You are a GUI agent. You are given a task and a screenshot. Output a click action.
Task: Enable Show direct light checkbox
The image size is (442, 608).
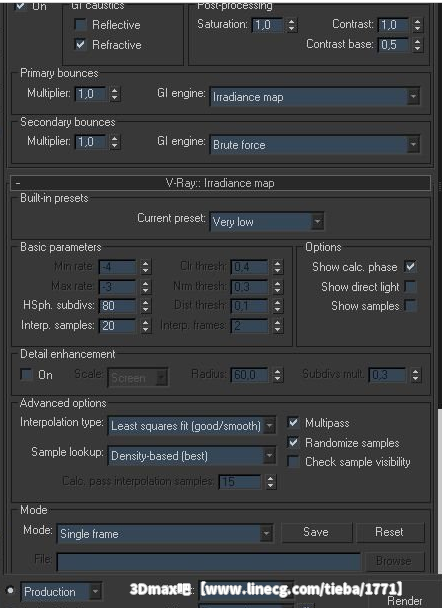tap(410, 287)
